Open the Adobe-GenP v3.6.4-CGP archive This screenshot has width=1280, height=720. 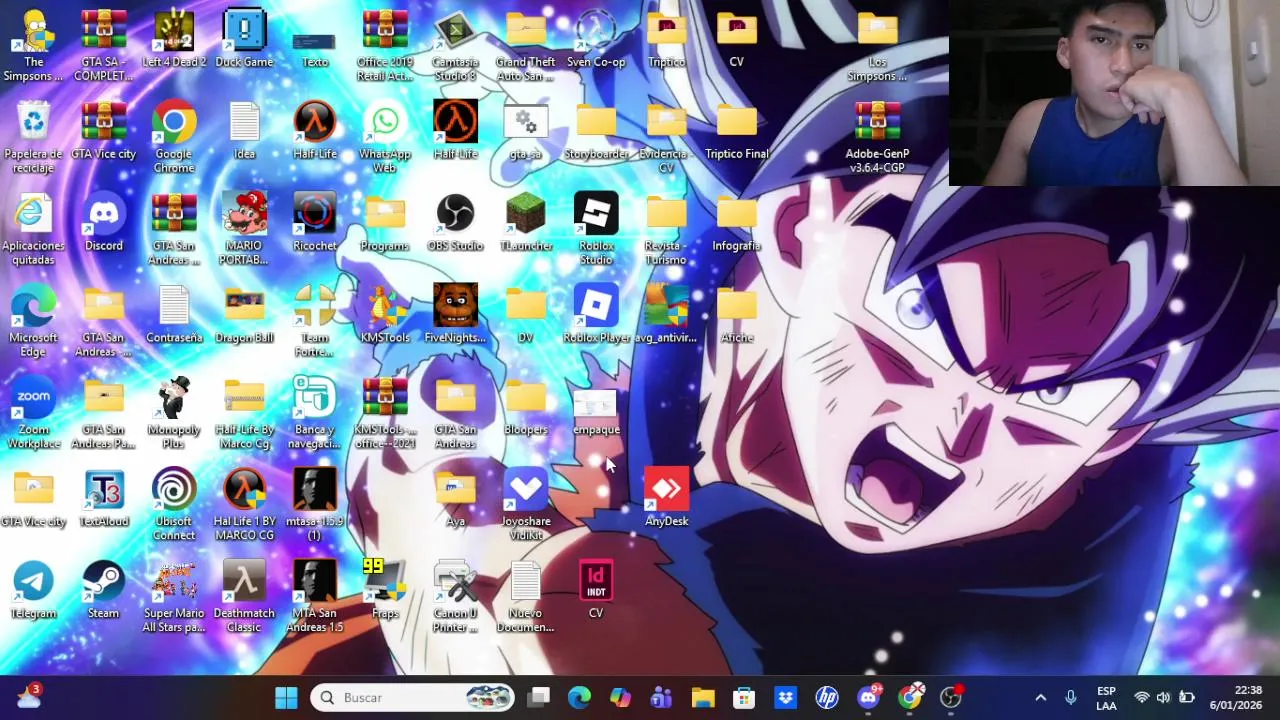877,138
